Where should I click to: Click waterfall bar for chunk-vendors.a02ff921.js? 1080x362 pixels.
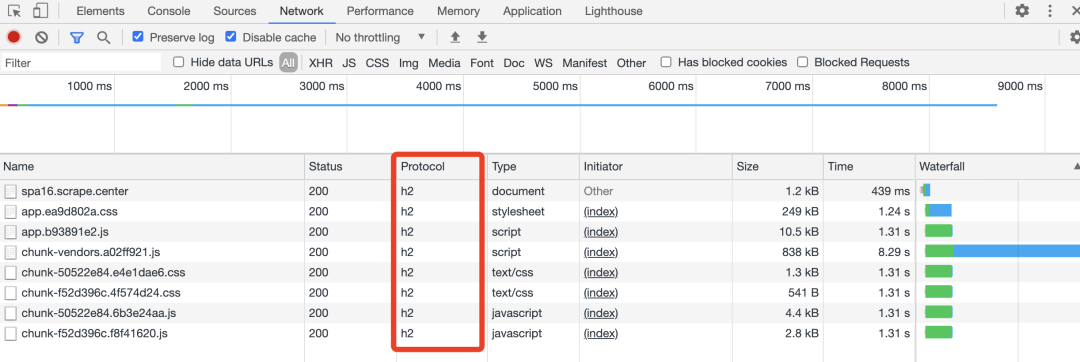(x=1002, y=252)
